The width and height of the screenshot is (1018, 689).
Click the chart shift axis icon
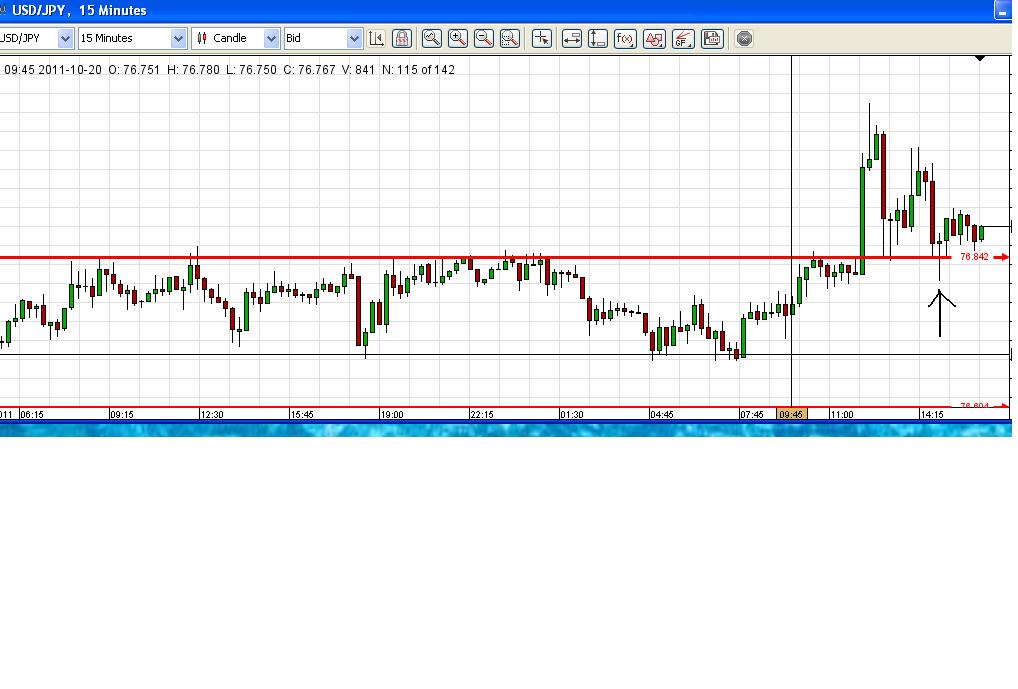pos(377,38)
